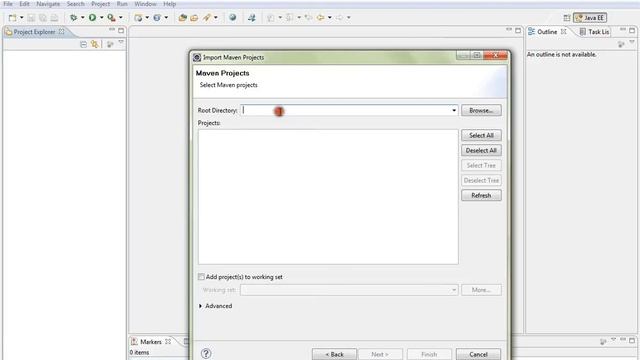Close the Markers tab
The width and height of the screenshot is (640, 360).
click(x=168, y=342)
